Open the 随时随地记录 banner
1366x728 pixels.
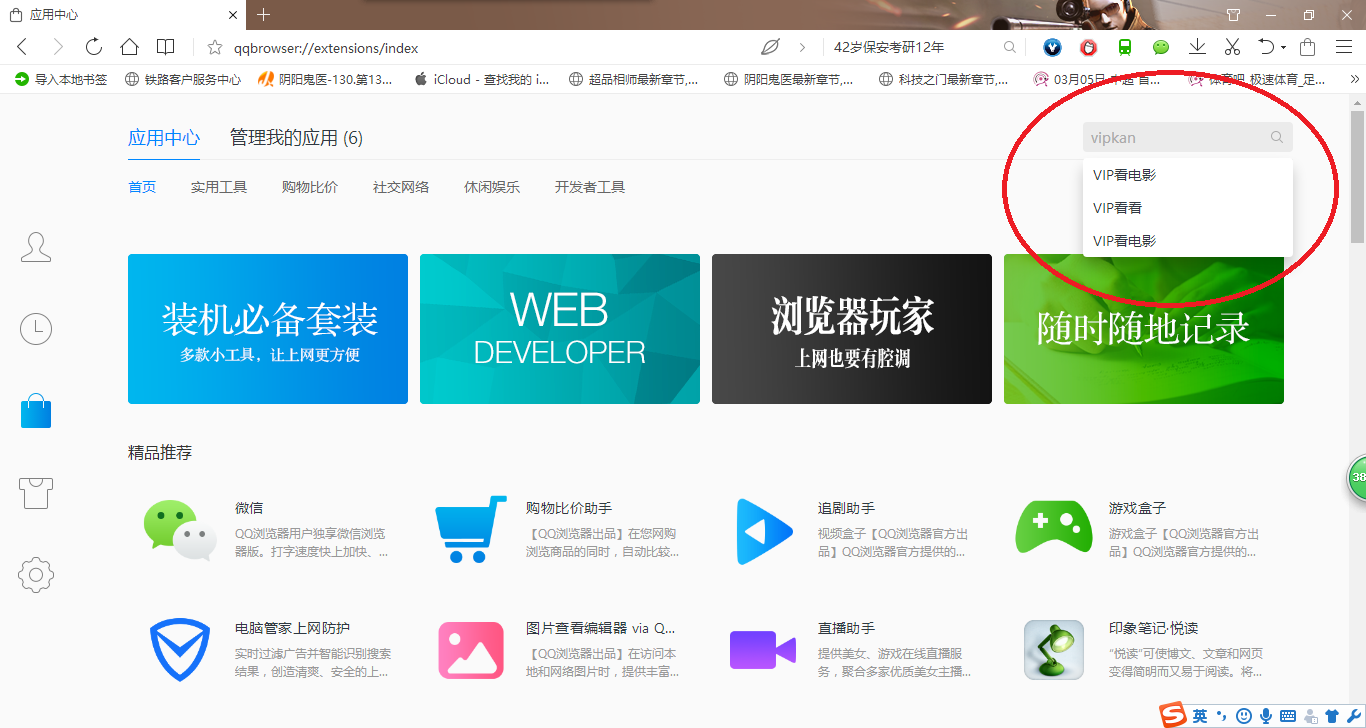click(x=1144, y=329)
